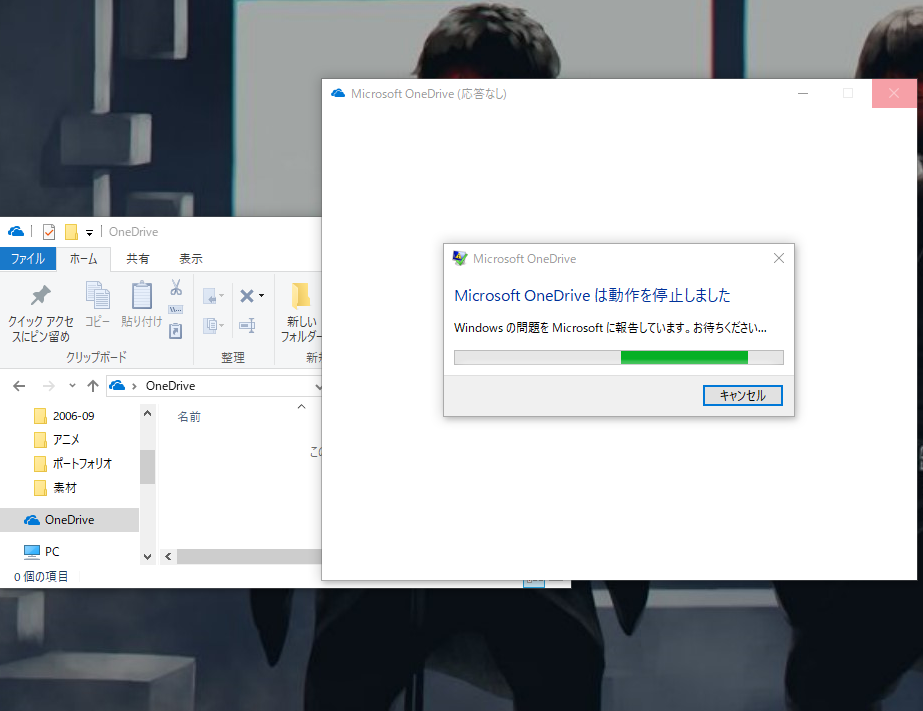Select the ポートフォリオ folder in navigation pane

point(73,464)
